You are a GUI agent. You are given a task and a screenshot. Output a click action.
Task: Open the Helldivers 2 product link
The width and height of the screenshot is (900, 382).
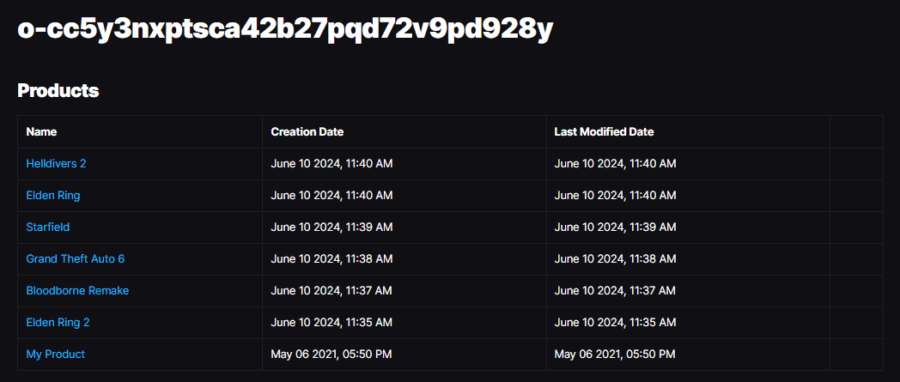[56, 163]
